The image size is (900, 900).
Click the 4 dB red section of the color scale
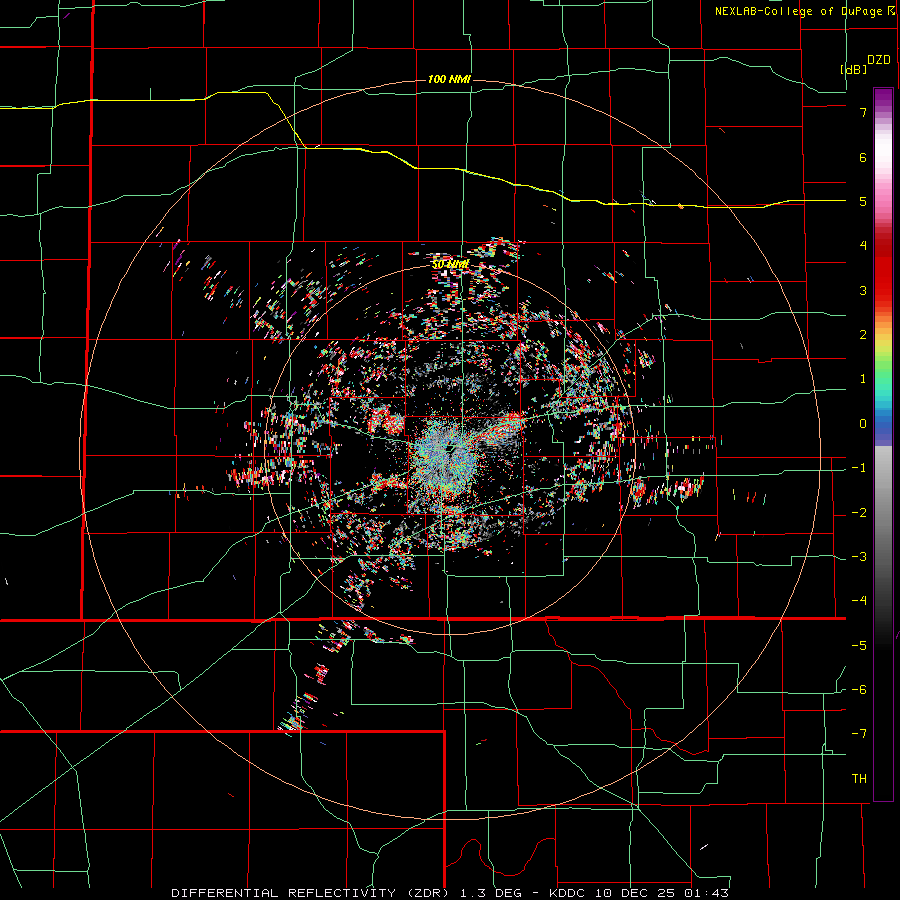(x=883, y=245)
